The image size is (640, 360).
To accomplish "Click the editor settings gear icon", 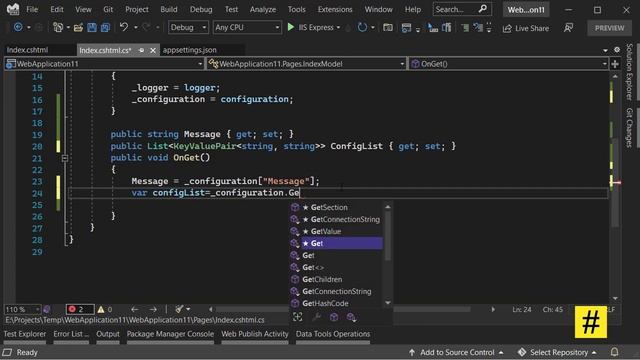I will pos(617,50).
